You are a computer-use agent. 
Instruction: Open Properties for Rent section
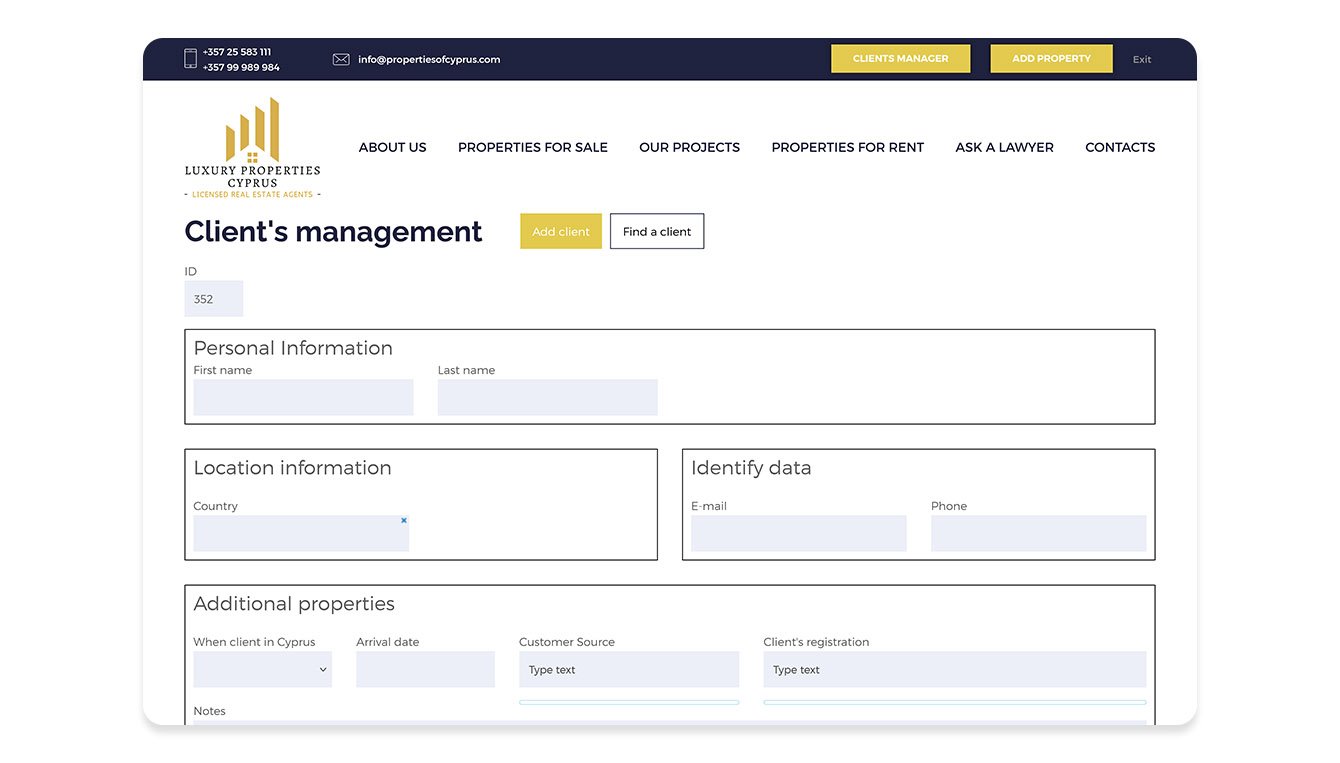[847, 147]
